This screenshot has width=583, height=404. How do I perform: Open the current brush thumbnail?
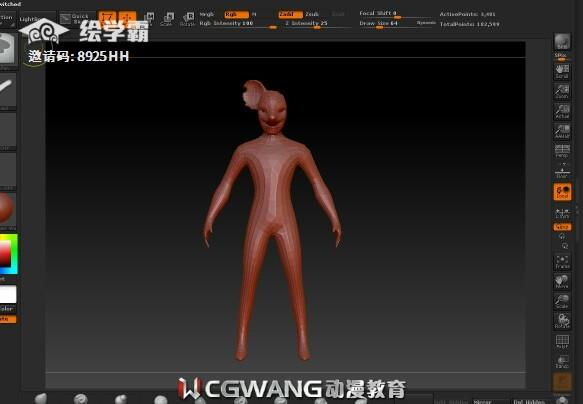[x=7, y=49]
